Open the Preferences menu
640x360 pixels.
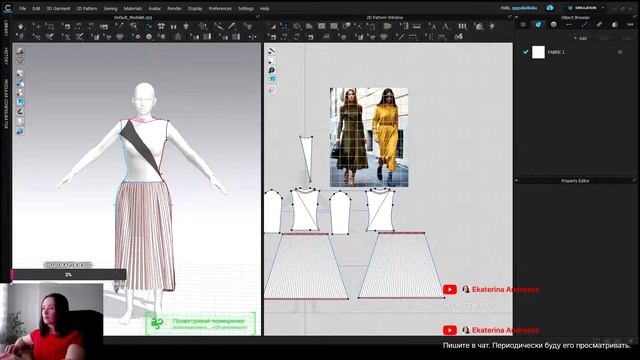tap(220, 8)
